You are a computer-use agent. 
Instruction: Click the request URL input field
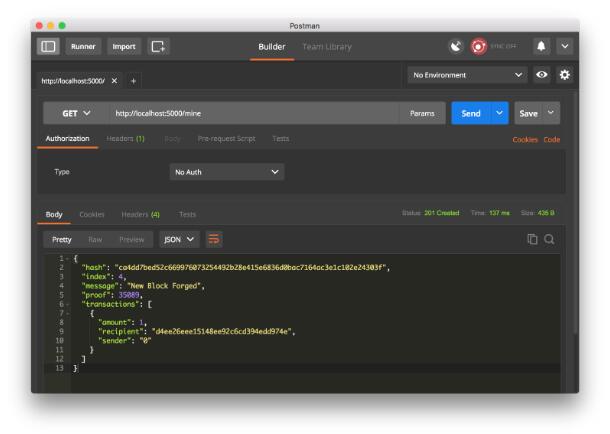point(254,113)
